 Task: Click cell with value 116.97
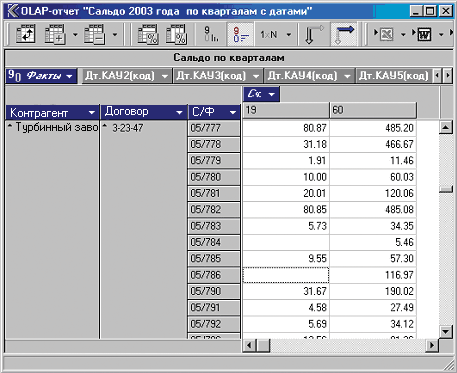pos(373,275)
